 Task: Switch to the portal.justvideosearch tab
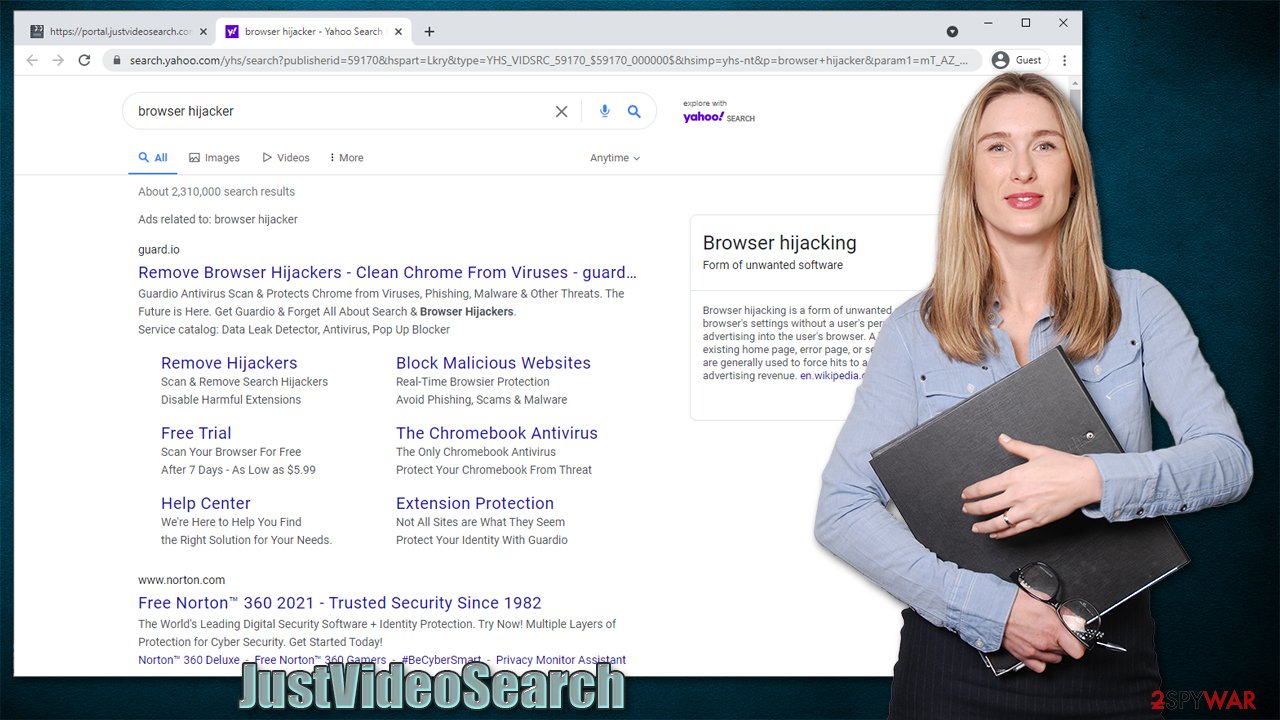118,32
